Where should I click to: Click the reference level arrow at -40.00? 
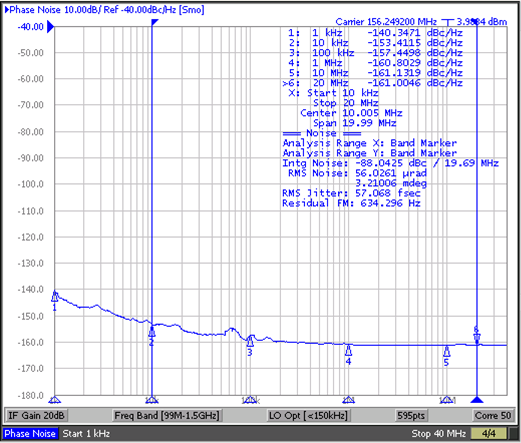tap(51, 27)
